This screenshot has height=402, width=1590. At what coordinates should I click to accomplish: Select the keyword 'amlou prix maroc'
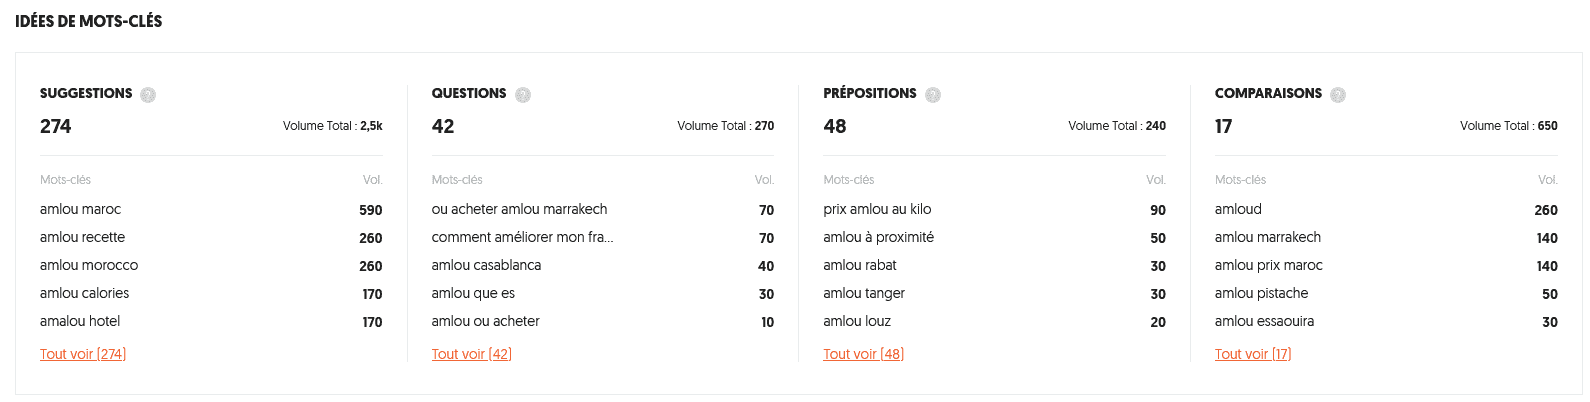click(x=1268, y=266)
